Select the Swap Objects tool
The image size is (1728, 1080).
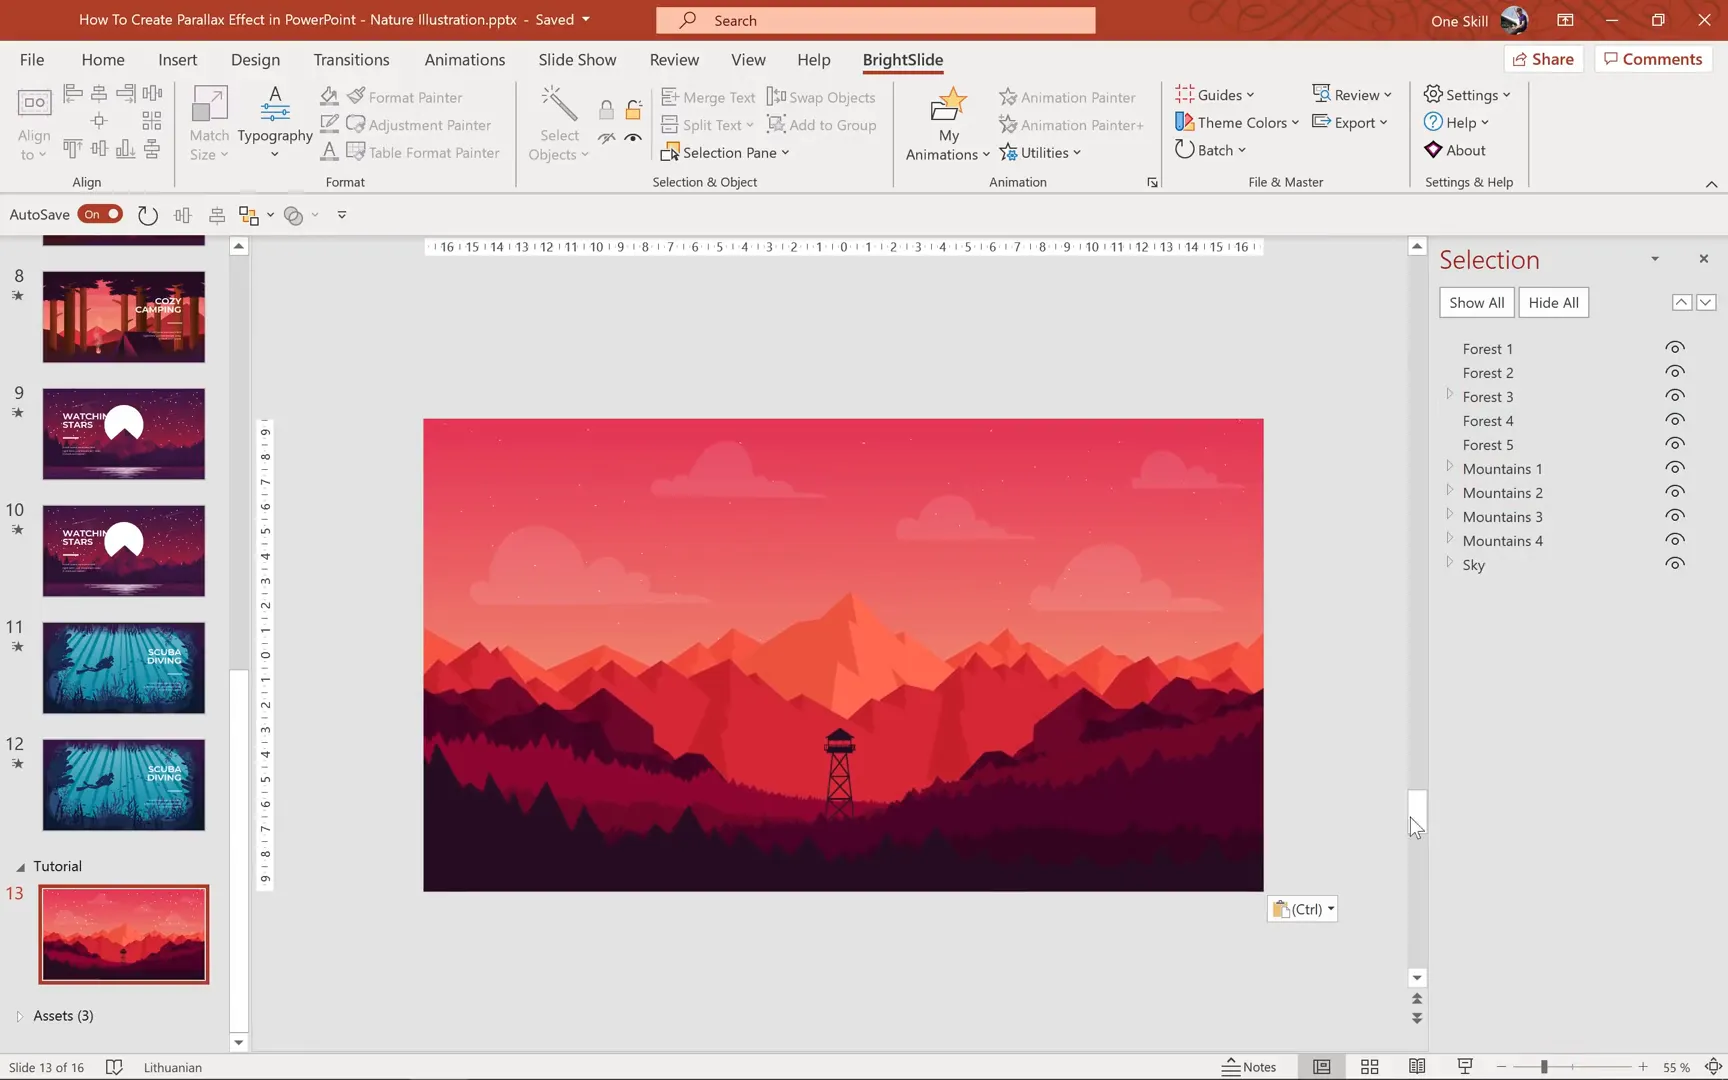click(821, 96)
